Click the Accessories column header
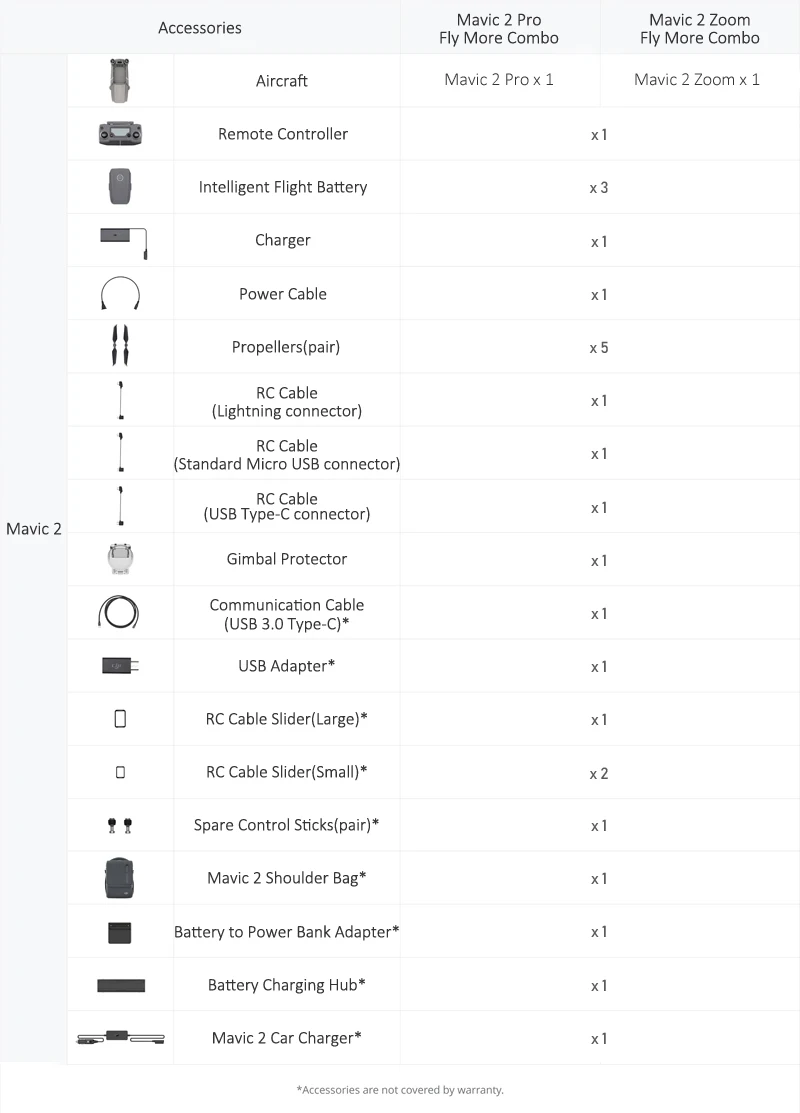The image size is (800, 1113). pyautogui.click(x=199, y=28)
